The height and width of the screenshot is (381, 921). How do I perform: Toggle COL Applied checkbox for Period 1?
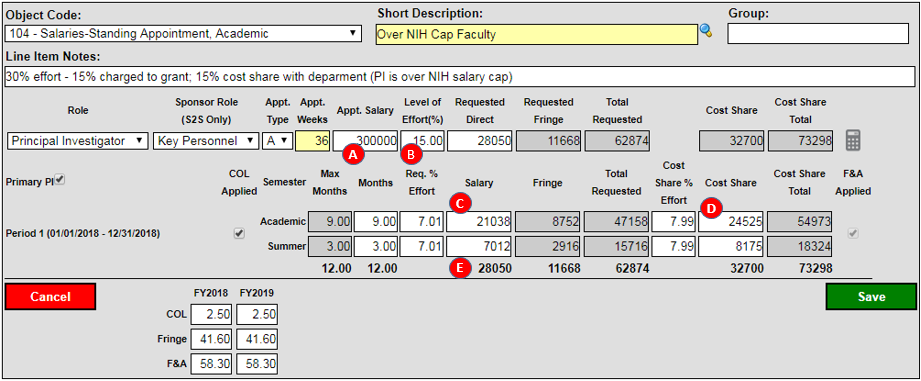pyautogui.click(x=239, y=233)
